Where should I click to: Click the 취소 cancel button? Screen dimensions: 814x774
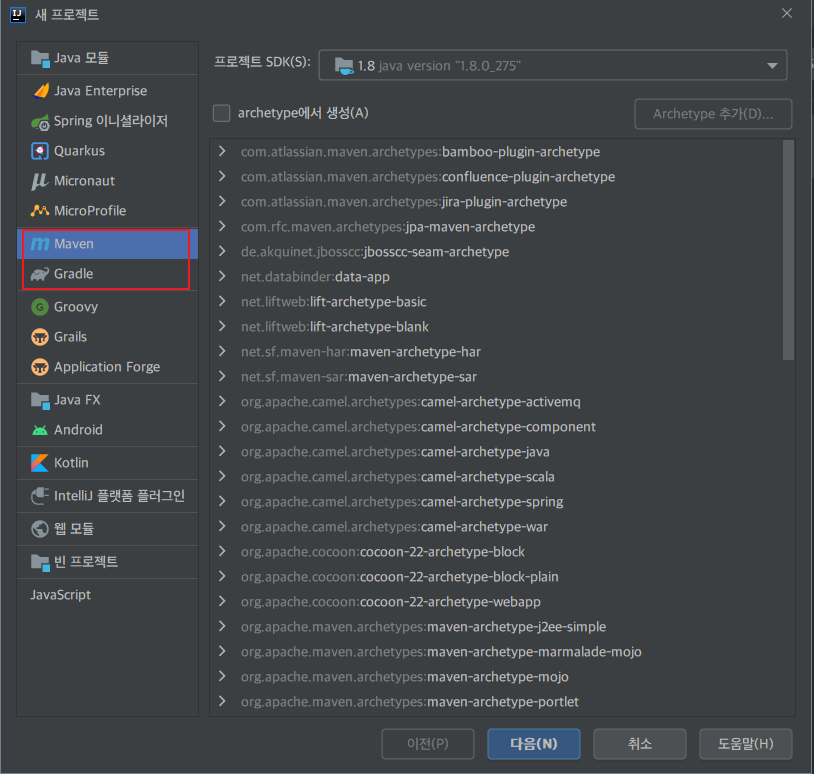click(x=640, y=744)
